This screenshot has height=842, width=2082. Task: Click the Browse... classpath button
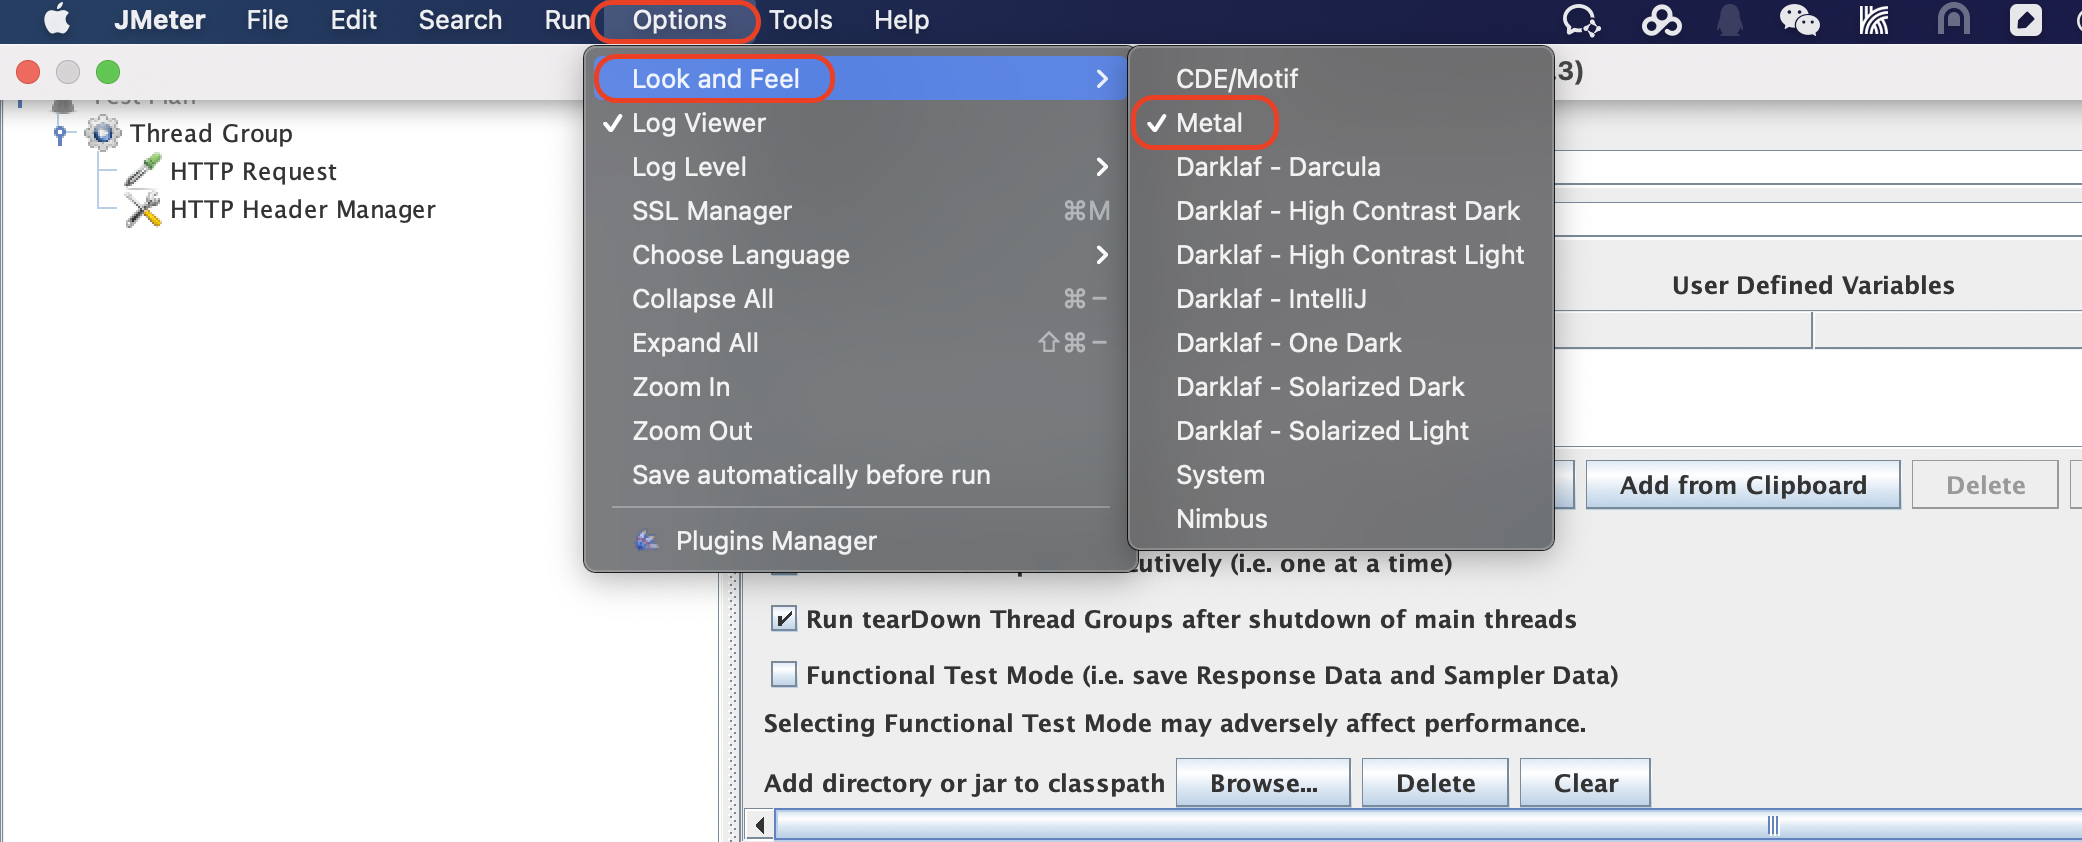click(1263, 783)
